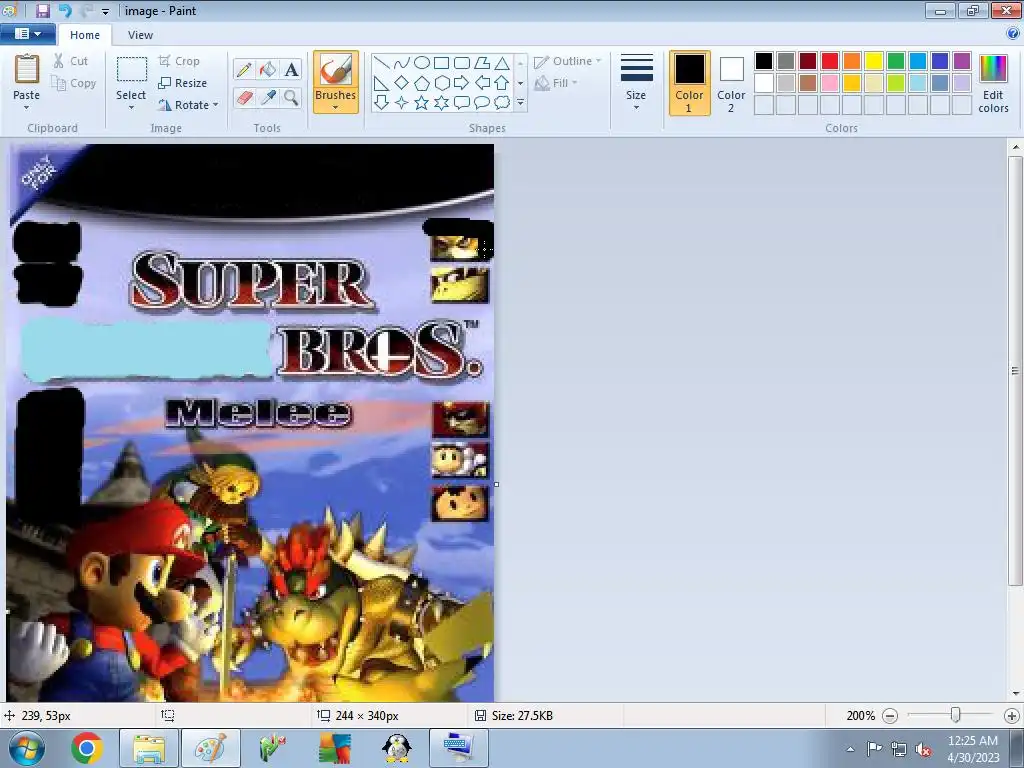Screen dimensions: 1024x768
Task: Switch to the View tab
Action: [140, 35]
